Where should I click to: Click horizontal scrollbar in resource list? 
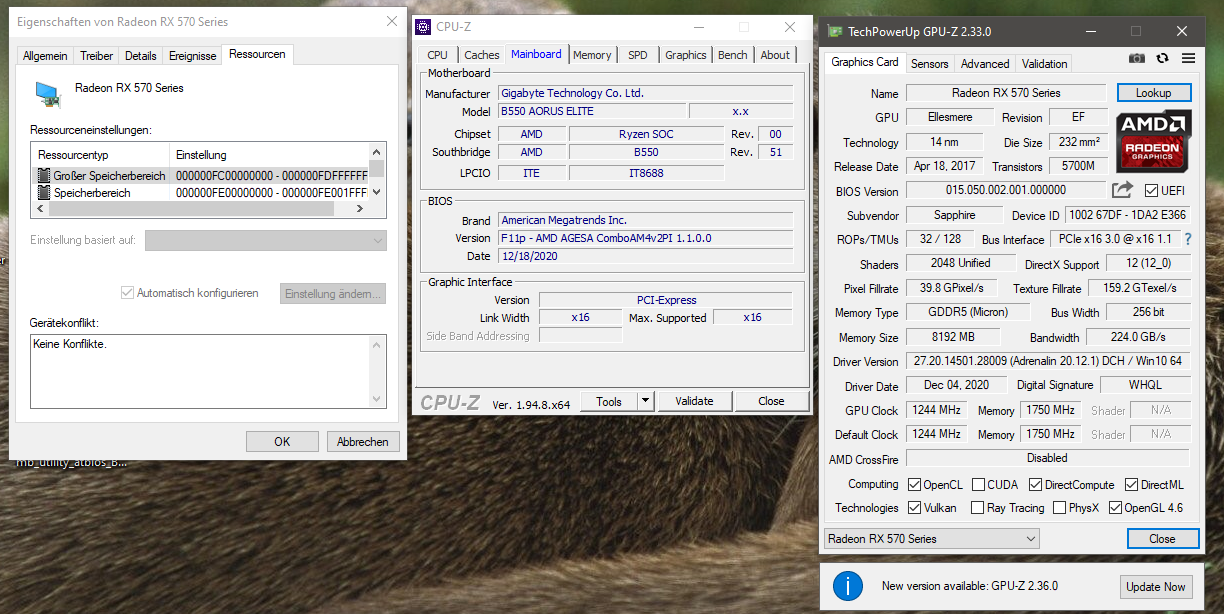pos(199,209)
